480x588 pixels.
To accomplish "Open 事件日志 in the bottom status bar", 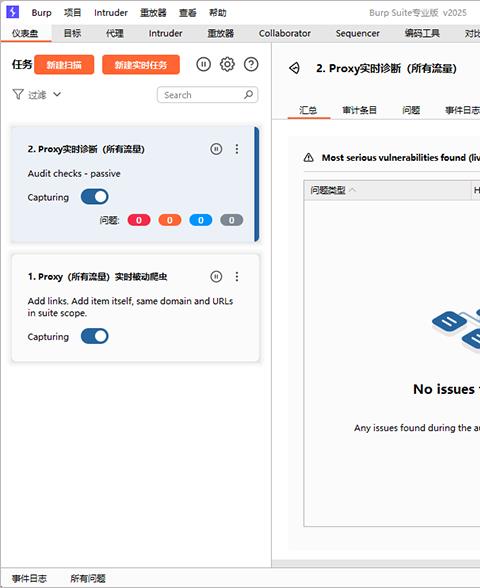I will coord(29,578).
